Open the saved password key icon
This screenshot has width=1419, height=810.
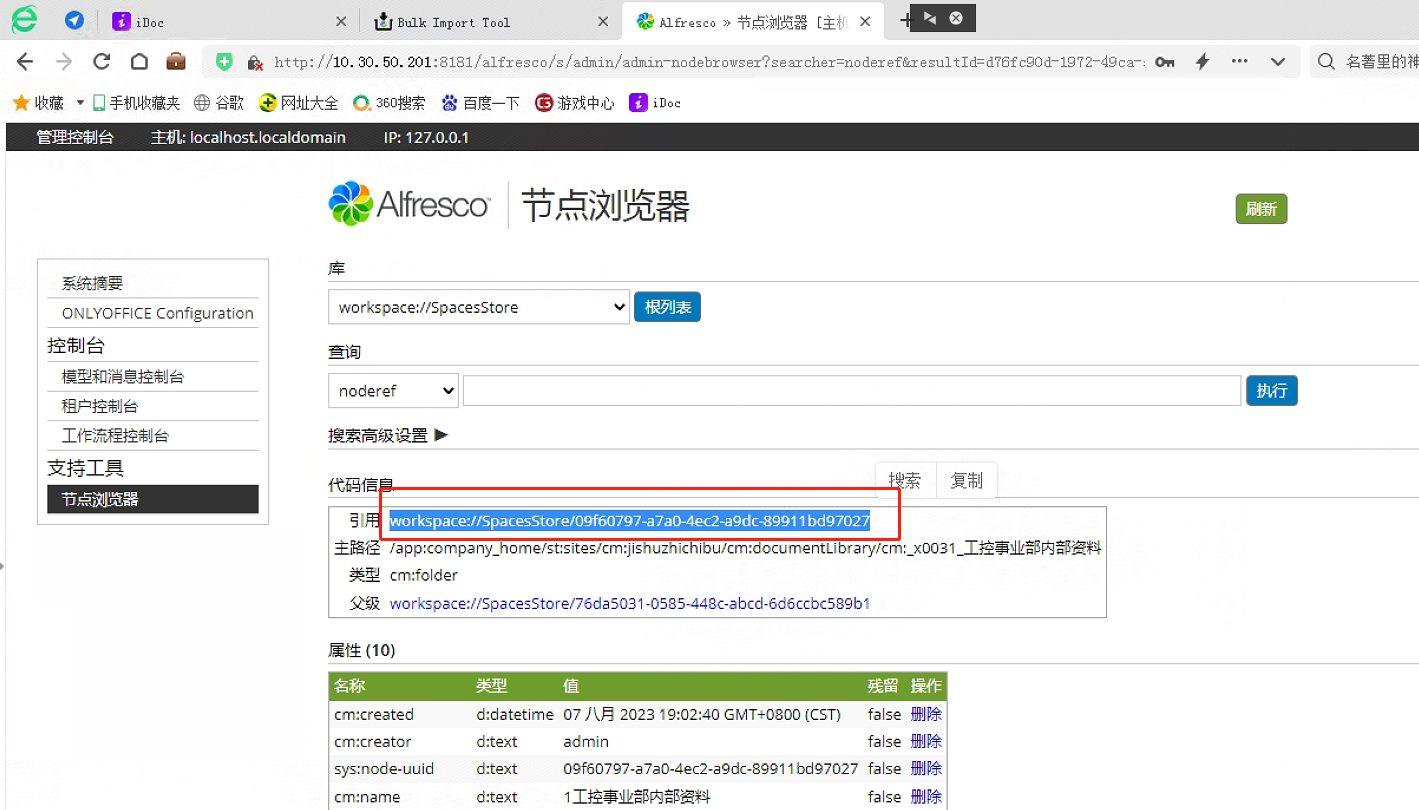pyautogui.click(x=1165, y=62)
